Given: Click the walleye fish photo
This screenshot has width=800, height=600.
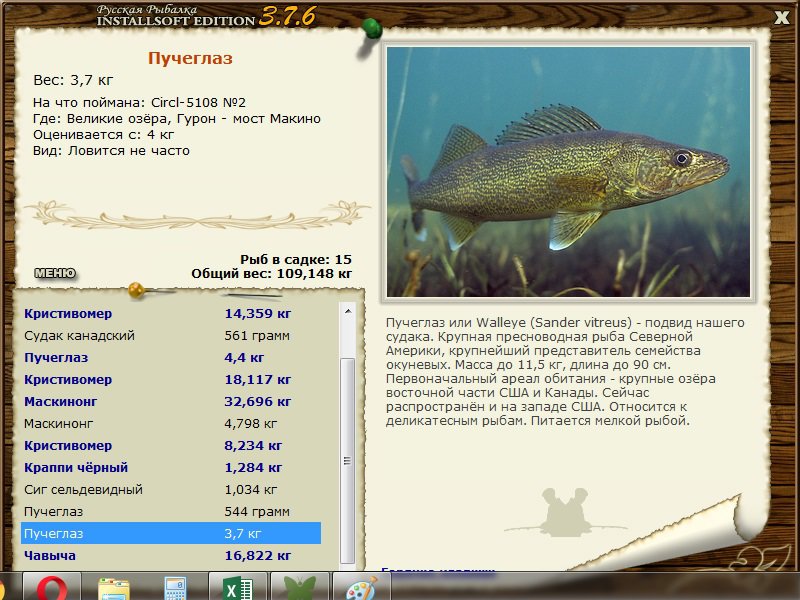Looking at the screenshot, I should [568, 172].
